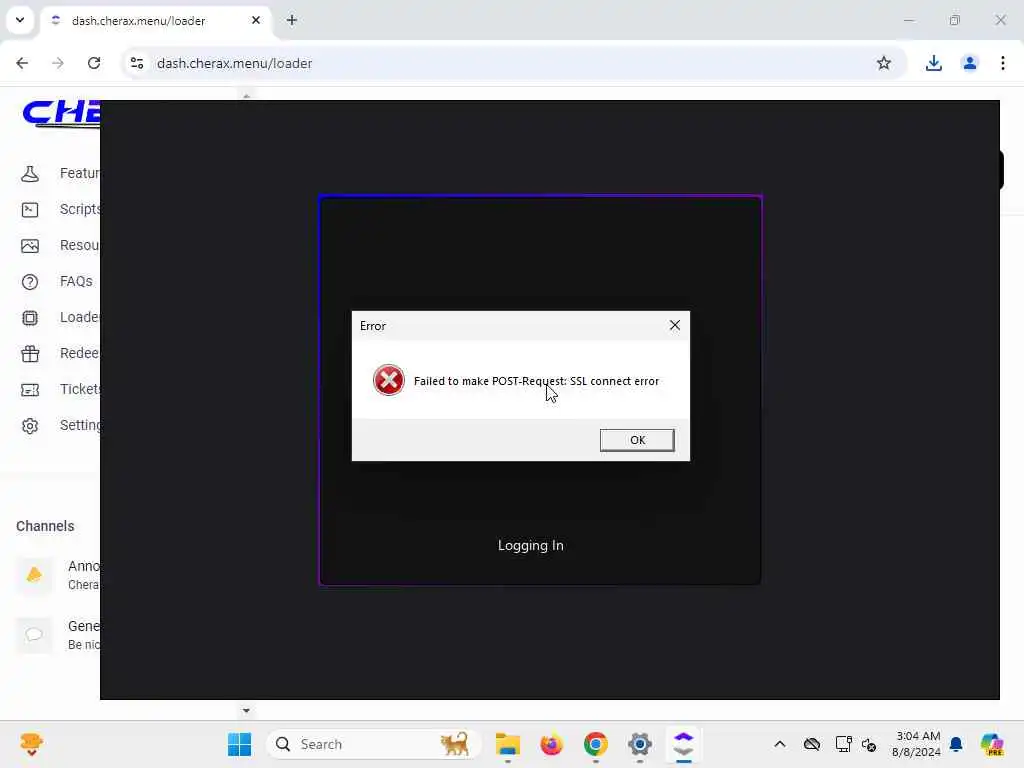The height and width of the screenshot is (768, 1024).
Task: Open File Explorer from taskbar
Action: [x=507, y=744]
